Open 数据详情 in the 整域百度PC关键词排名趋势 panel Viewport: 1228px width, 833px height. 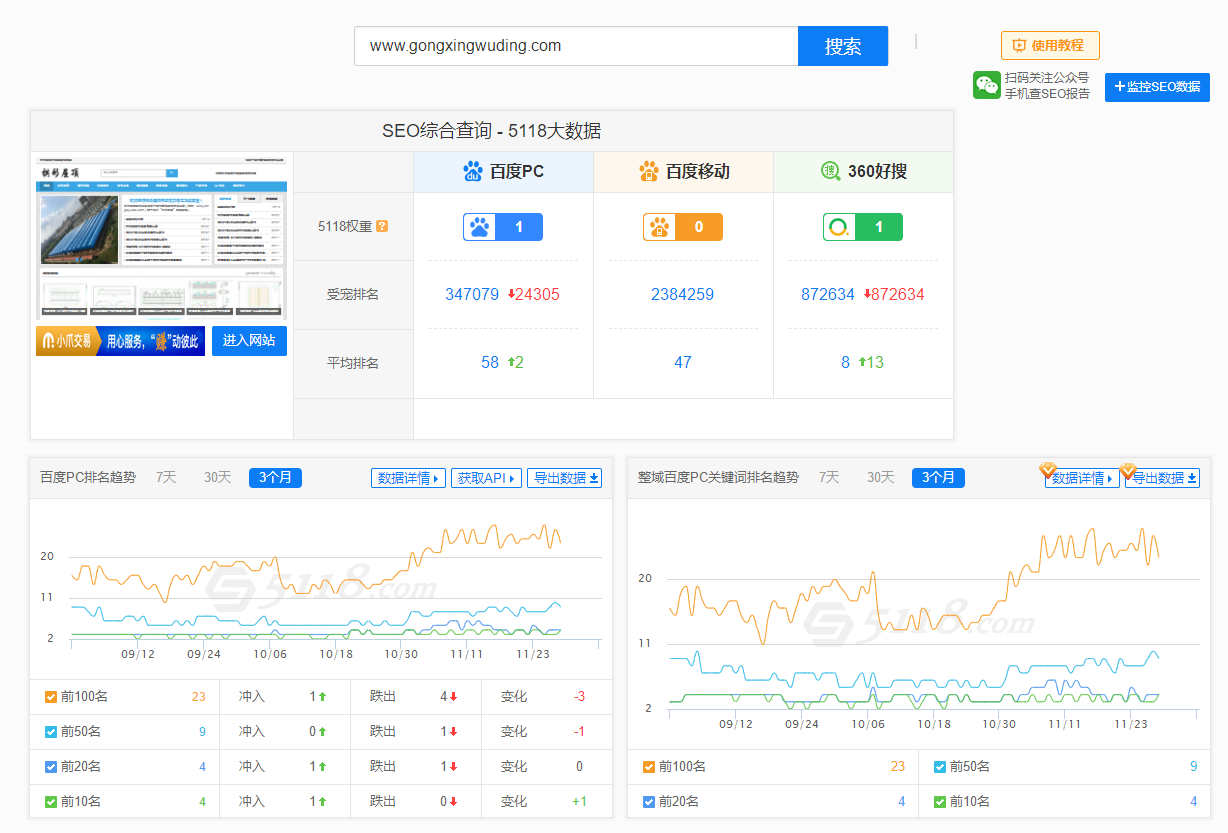coord(1082,478)
